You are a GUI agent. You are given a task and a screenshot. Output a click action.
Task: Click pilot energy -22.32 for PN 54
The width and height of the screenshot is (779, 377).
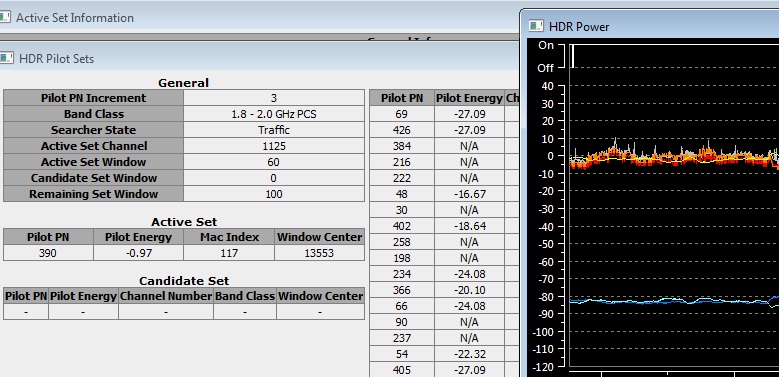(469, 354)
